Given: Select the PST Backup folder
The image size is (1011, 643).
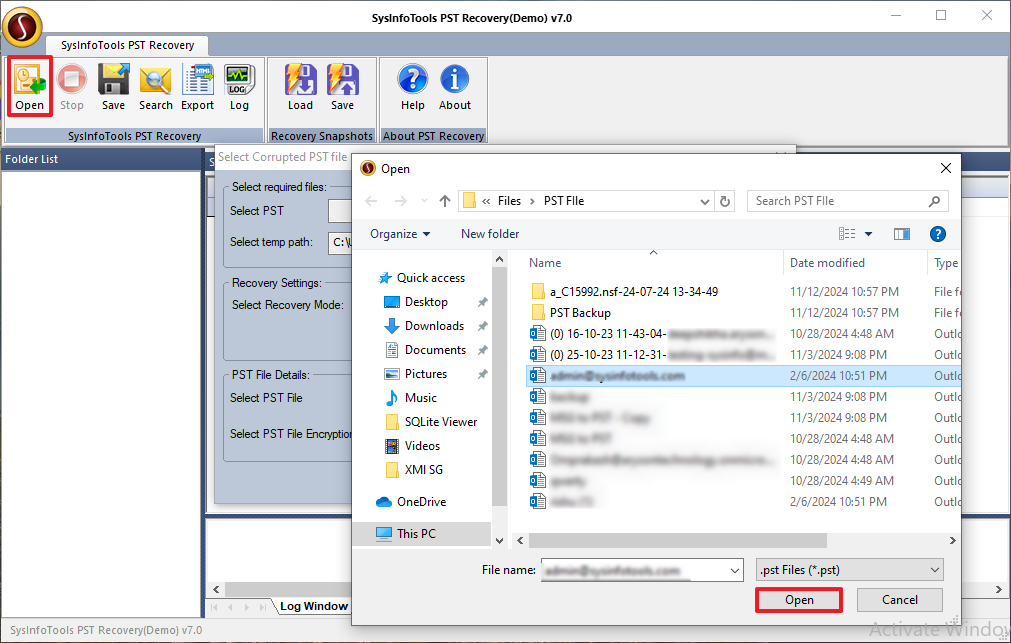Looking at the screenshot, I should click(580, 313).
